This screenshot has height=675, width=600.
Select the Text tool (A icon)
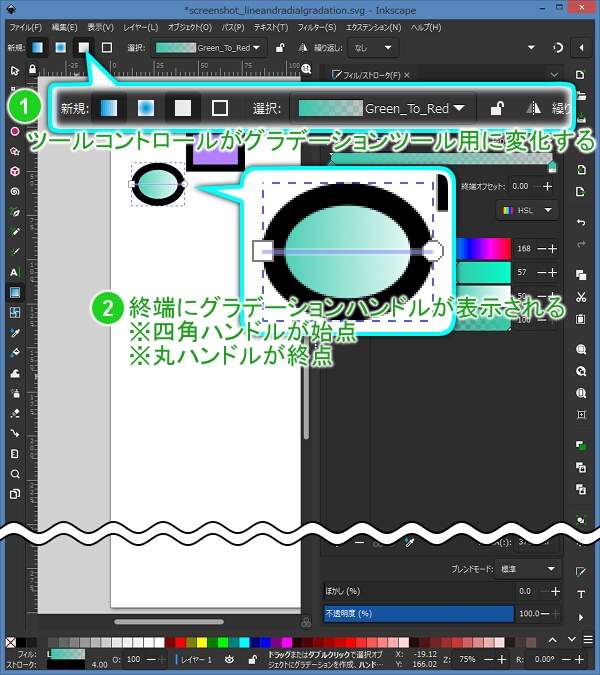pos(15,272)
